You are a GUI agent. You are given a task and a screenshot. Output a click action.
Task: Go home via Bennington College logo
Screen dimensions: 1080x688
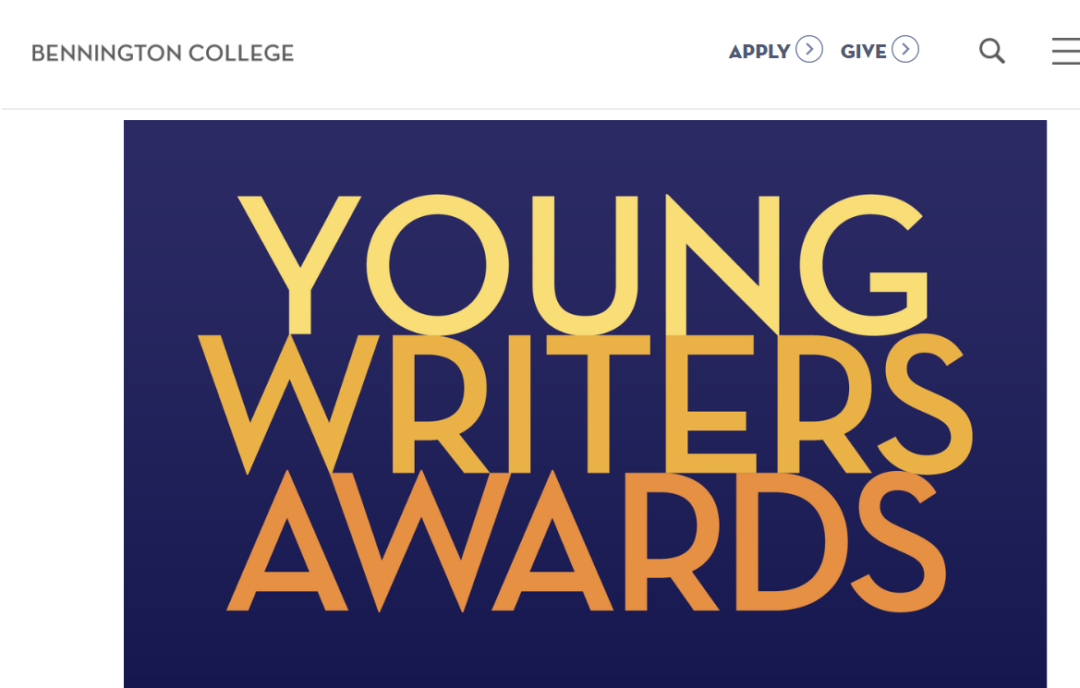pos(163,53)
